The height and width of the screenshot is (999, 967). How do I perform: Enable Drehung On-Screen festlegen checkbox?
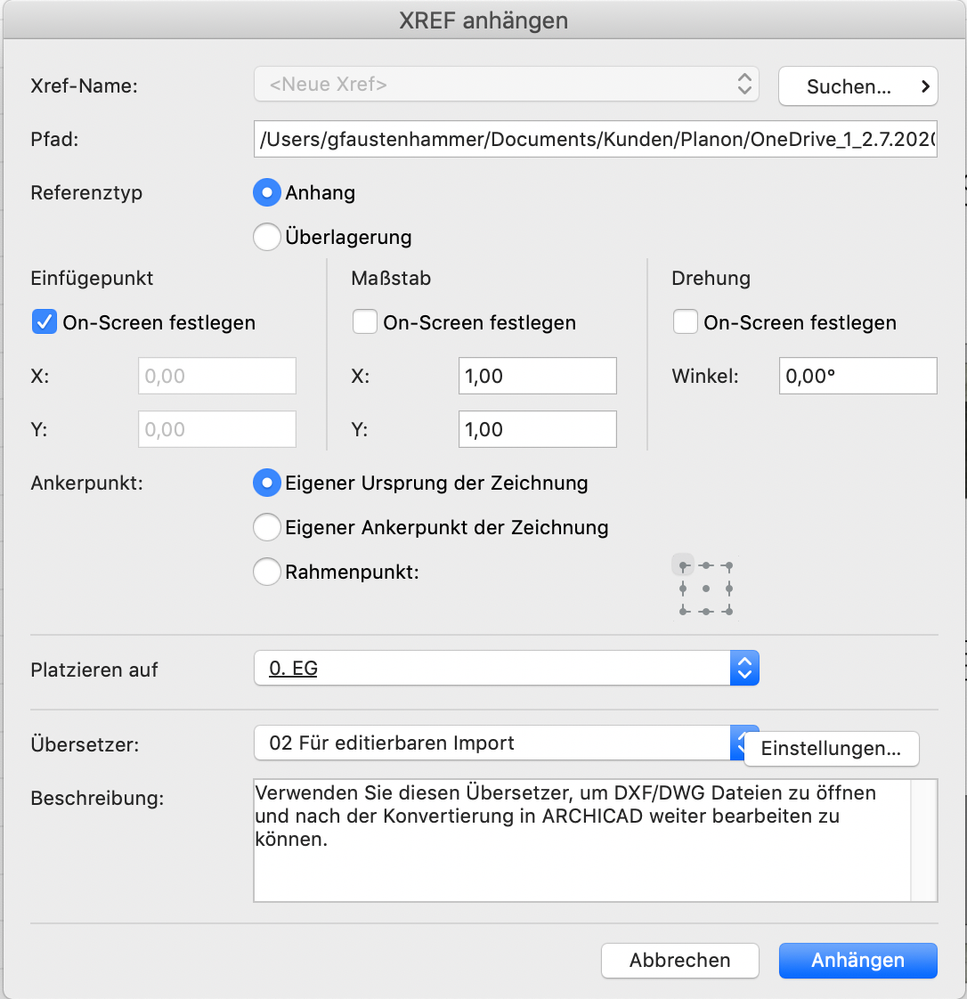click(685, 323)
